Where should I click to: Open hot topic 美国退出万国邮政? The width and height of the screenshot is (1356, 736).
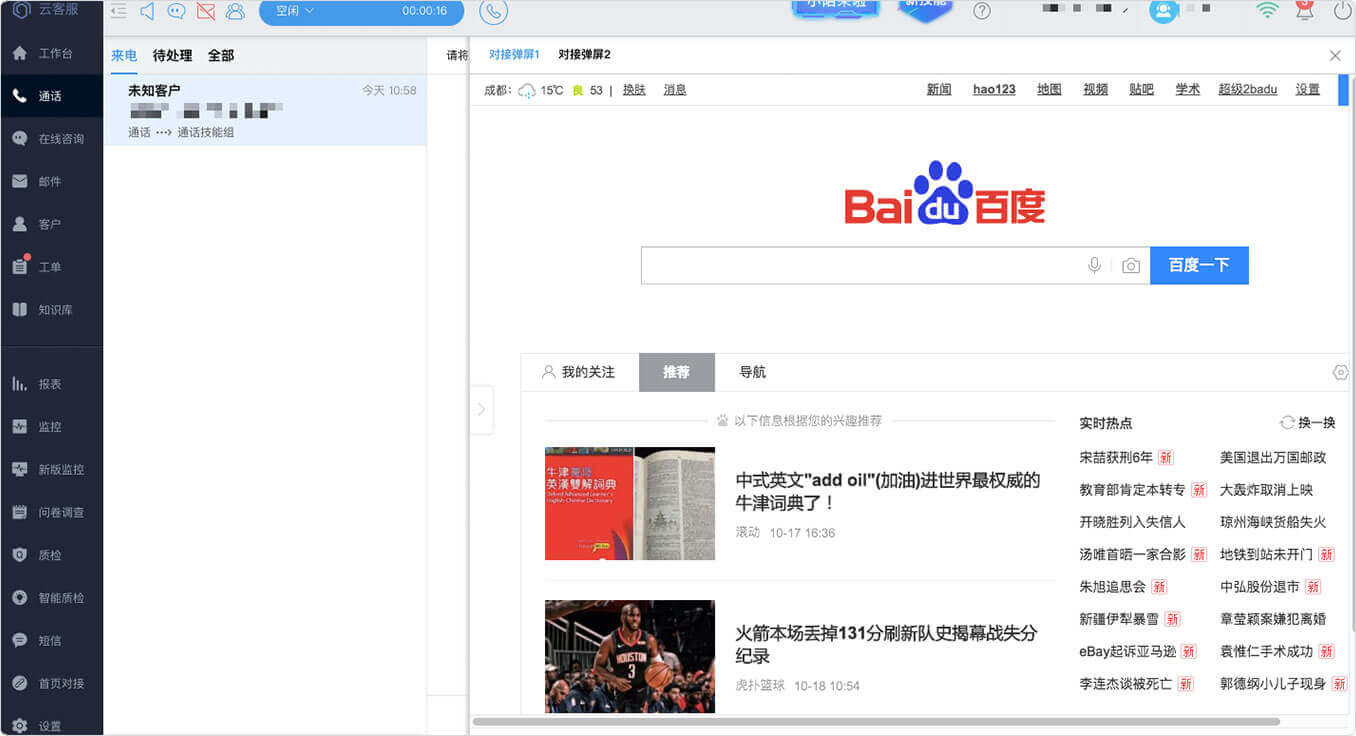tap(1273, 458)
